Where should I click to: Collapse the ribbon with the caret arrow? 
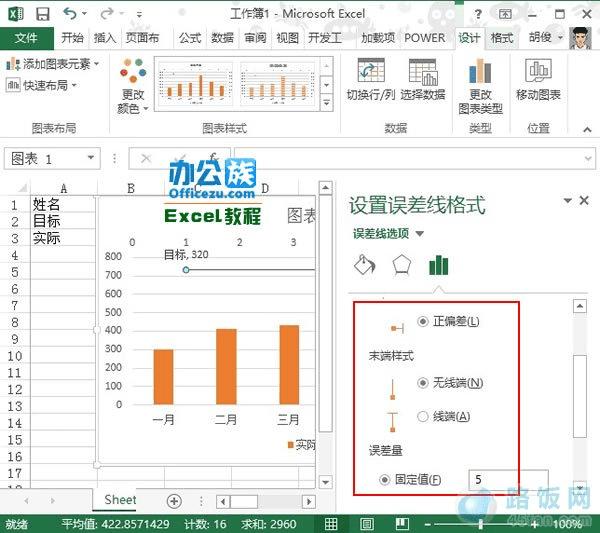pos(587,130)
